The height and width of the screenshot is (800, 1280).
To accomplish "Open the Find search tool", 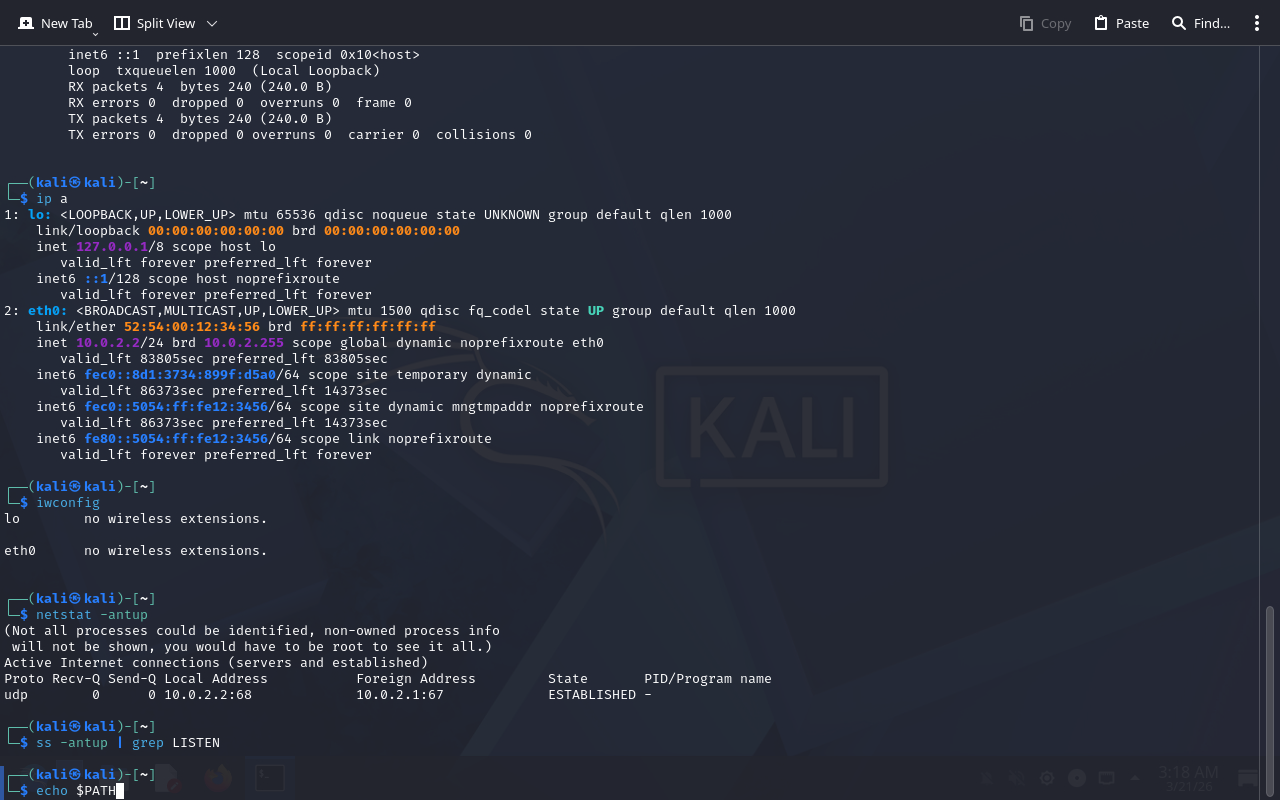I will click(1200, 23).
